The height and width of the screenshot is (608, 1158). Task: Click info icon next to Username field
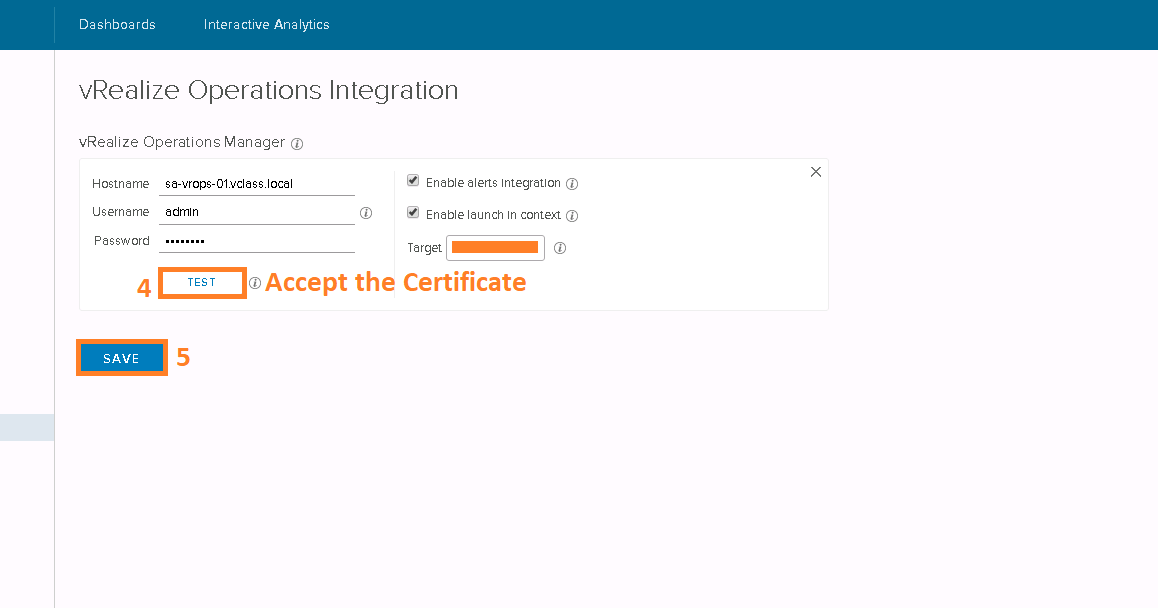(366, 213)
